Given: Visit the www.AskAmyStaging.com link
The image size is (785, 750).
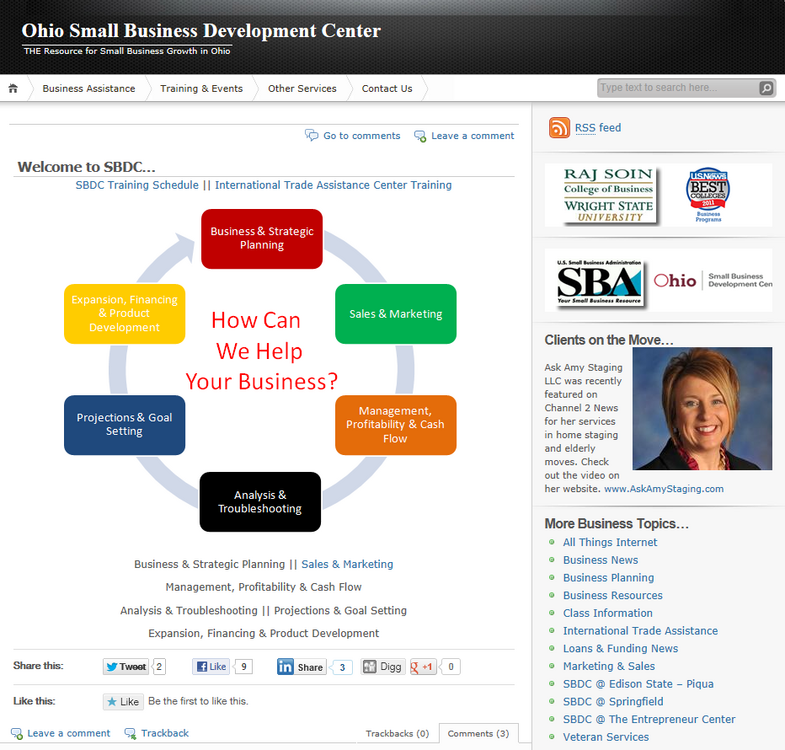Looking at the screenshot, I should (x=664, y=489).
